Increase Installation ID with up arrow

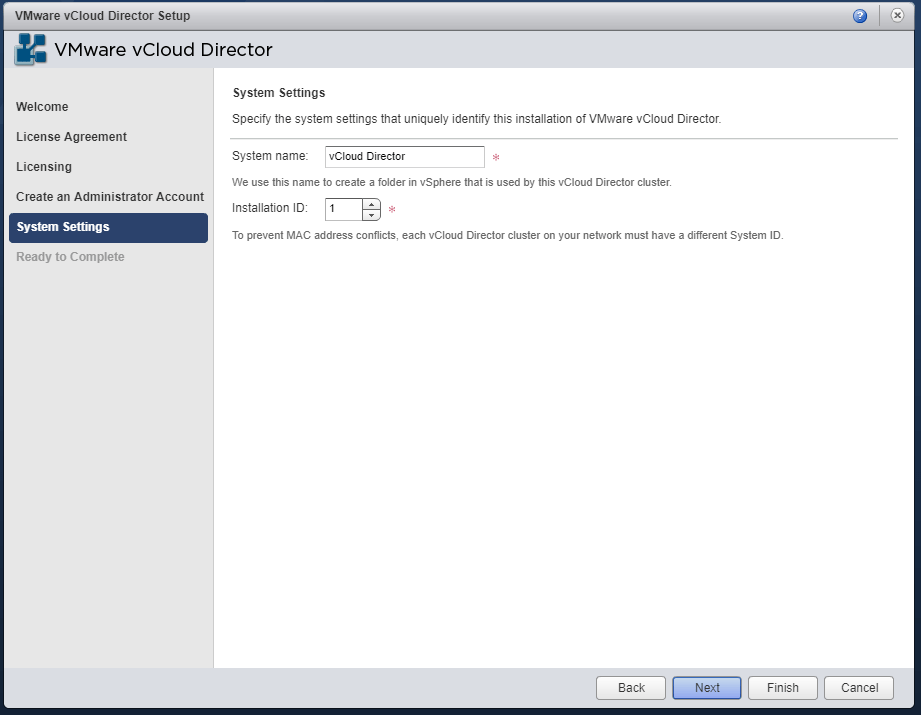372,204
